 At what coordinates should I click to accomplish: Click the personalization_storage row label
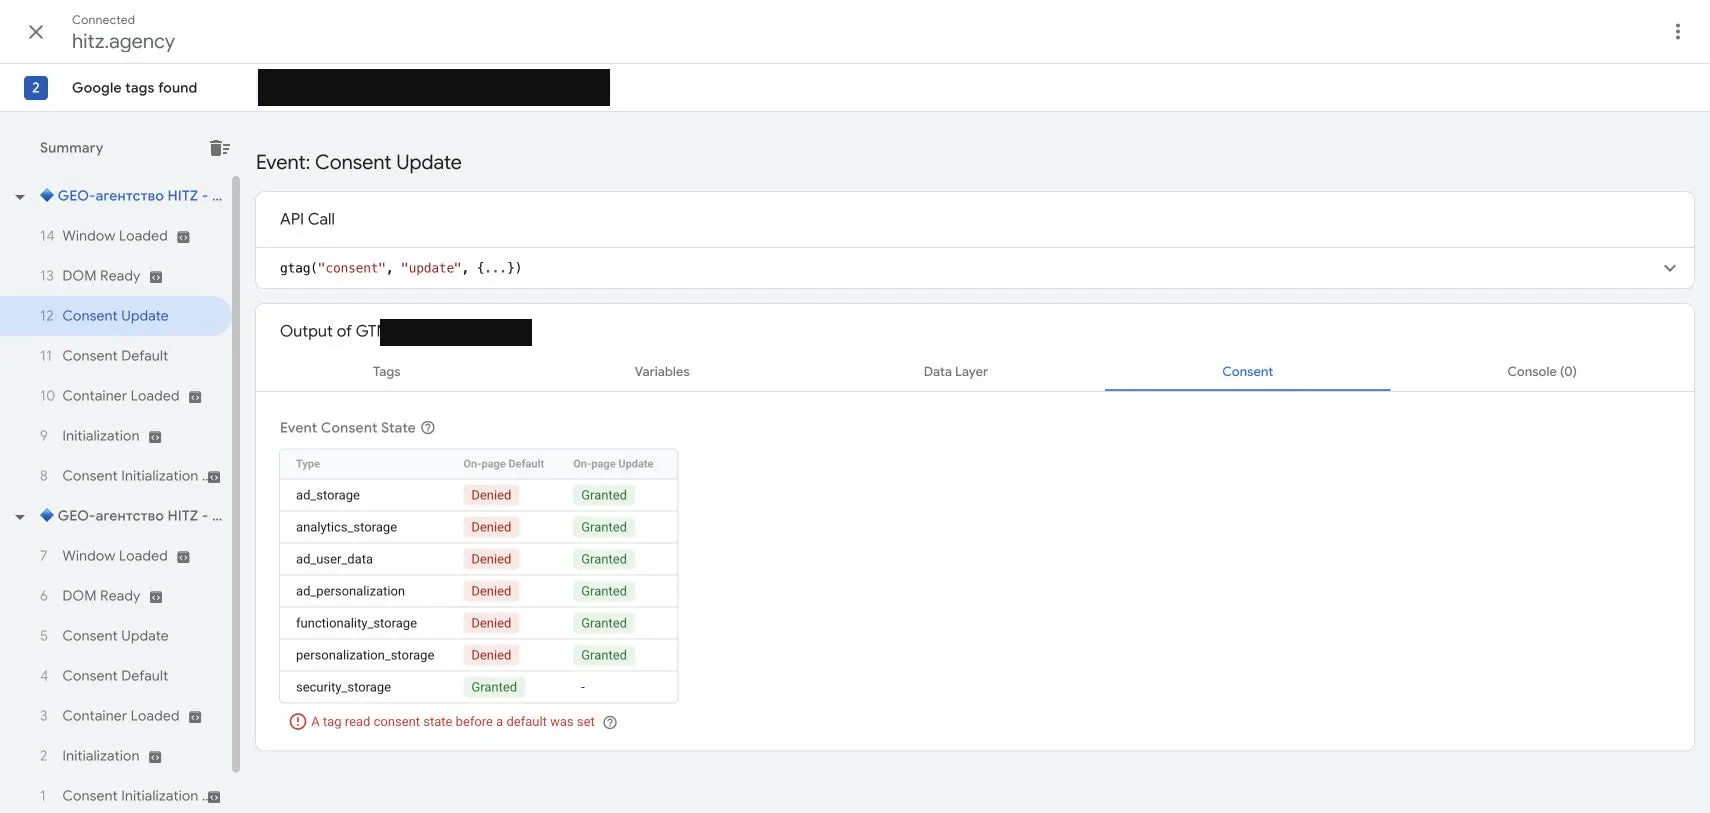(x=365, y=655)
